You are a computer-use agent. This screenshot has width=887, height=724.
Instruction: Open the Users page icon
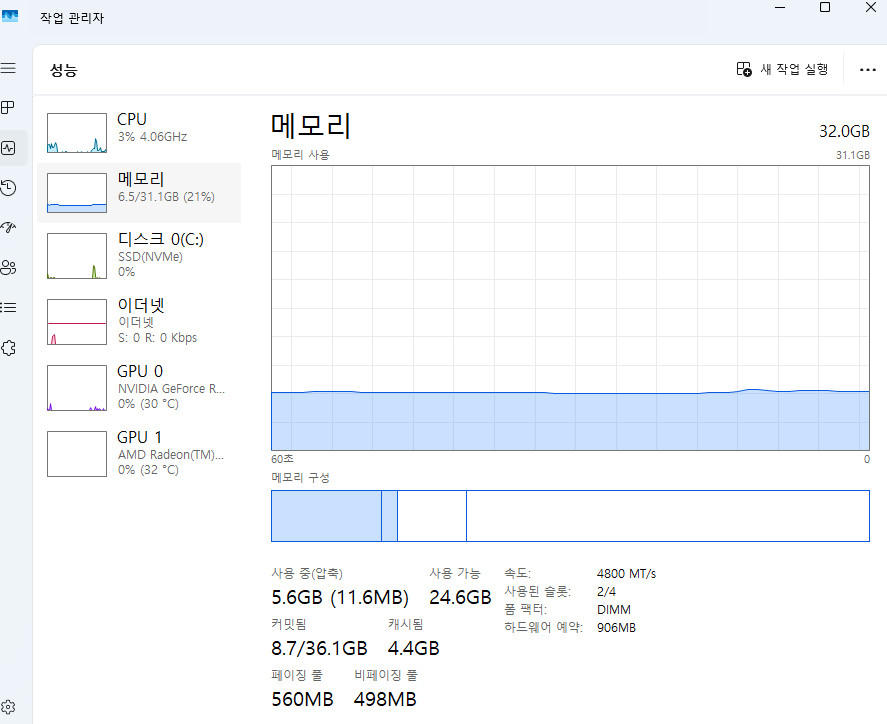[8, 268]
